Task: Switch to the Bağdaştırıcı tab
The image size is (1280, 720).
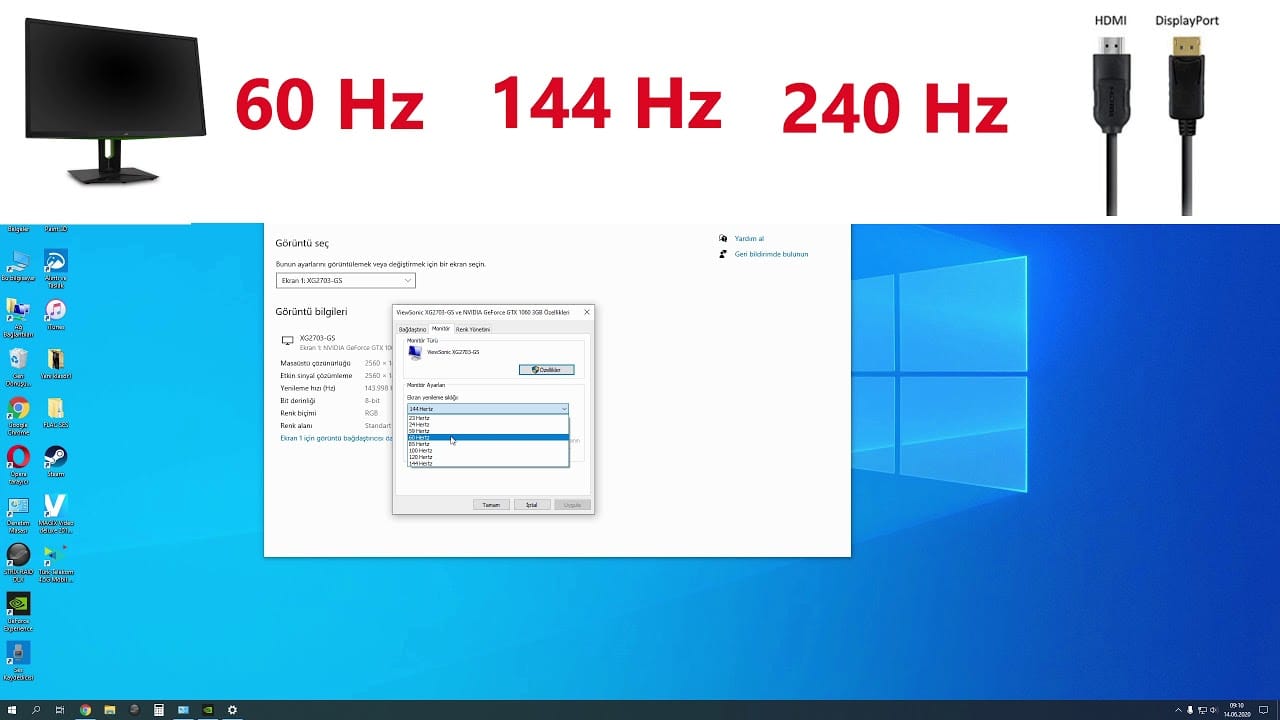Action: pyautogui.click(x=412, y=329)
